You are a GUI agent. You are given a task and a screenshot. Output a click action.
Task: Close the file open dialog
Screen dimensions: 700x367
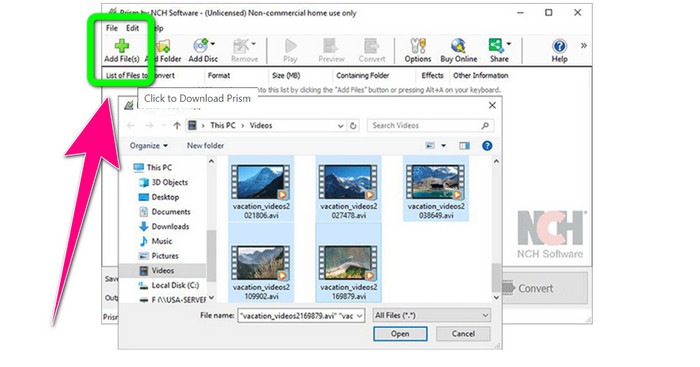pyautogui.click(x=492, y=105)
